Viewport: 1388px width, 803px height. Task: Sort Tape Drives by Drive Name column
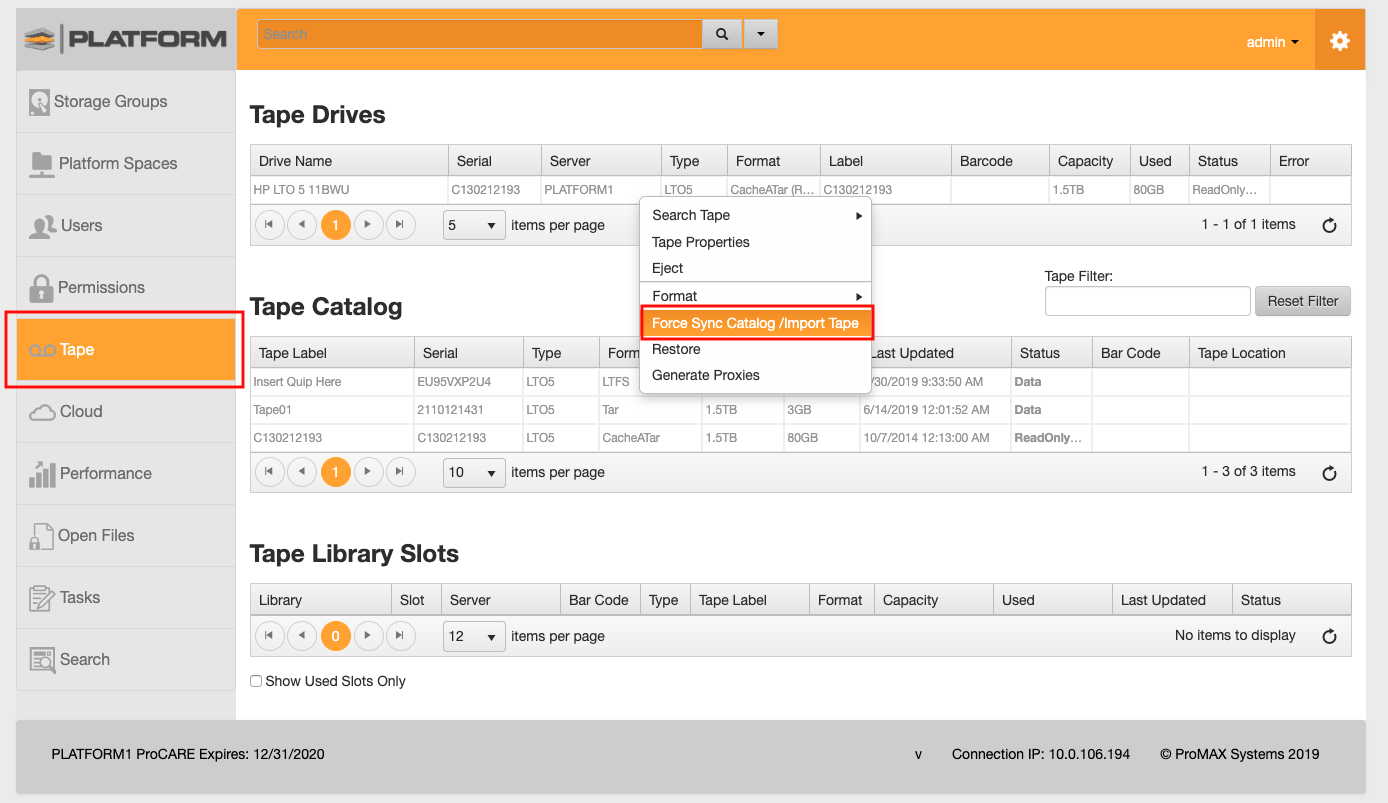350,161
